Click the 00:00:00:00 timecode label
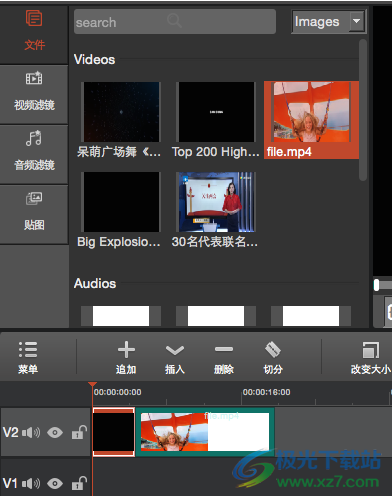The width and height of the screenshot is (392, 498). point(117,392)
